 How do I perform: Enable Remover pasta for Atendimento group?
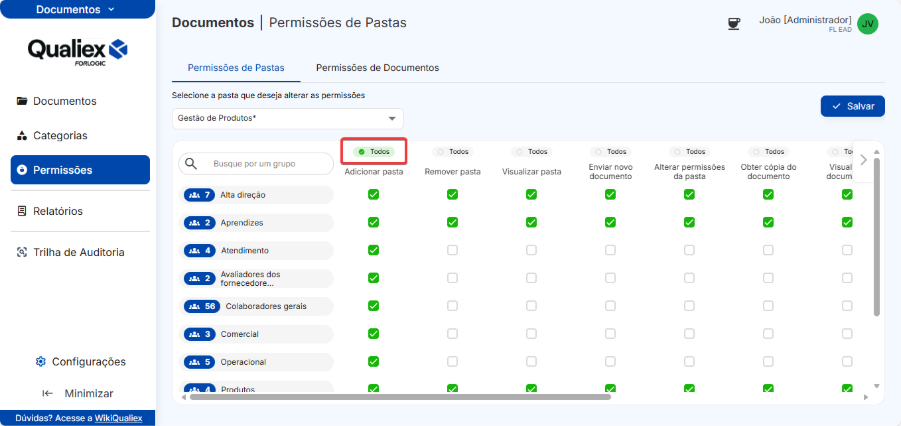452,250
